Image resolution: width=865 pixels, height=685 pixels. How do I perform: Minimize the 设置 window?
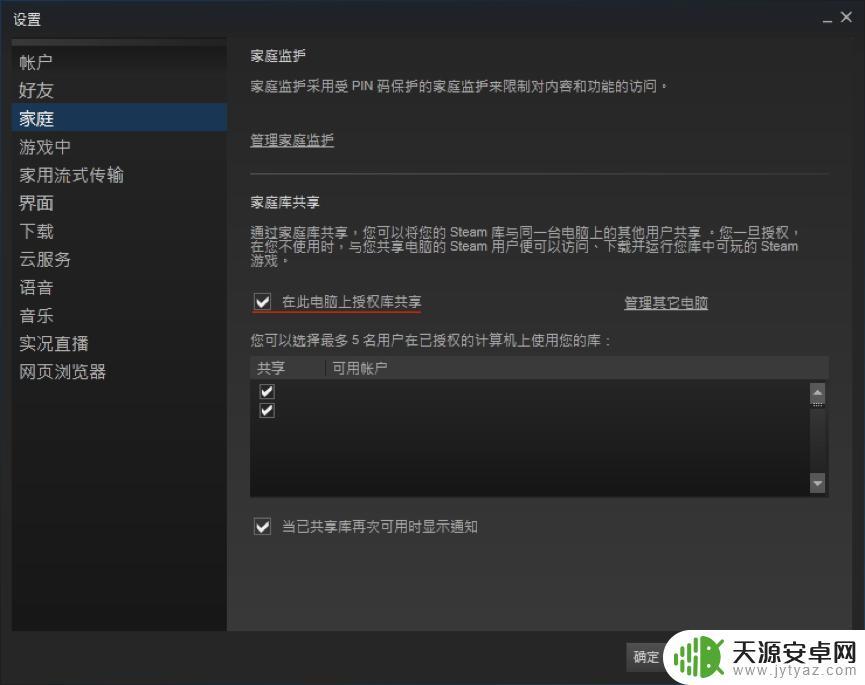(827, 19)
